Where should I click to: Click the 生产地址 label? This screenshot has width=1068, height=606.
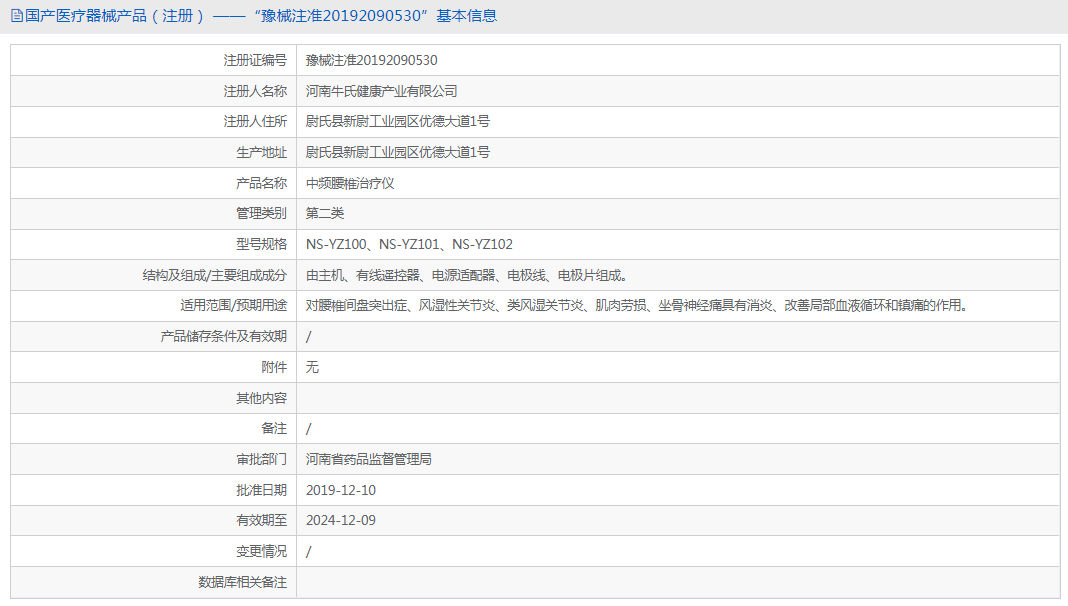(x=262, y=153)
